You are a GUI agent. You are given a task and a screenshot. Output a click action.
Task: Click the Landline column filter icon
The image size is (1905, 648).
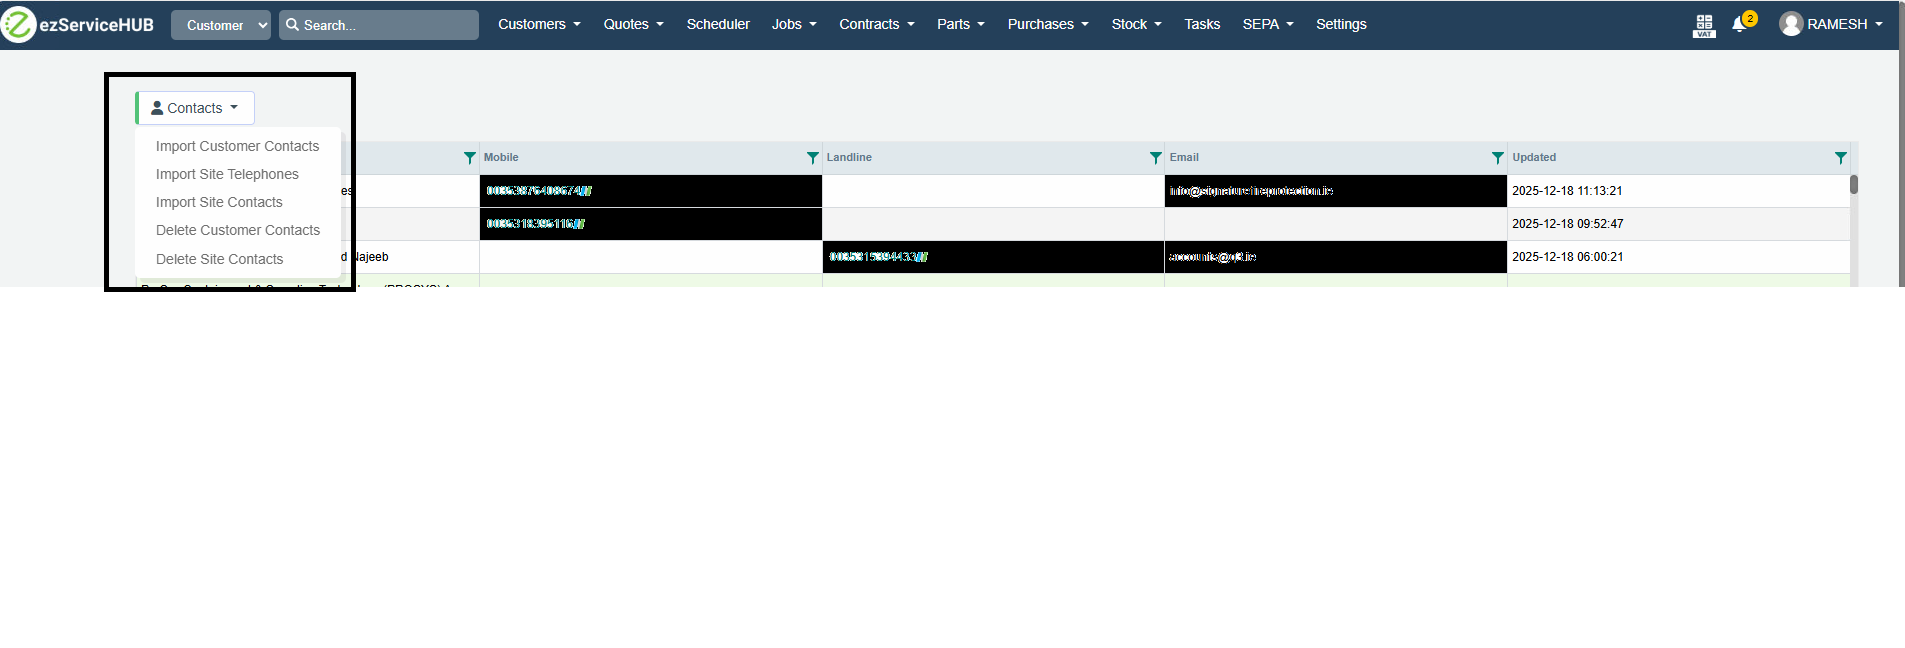tap(1155, 158)
